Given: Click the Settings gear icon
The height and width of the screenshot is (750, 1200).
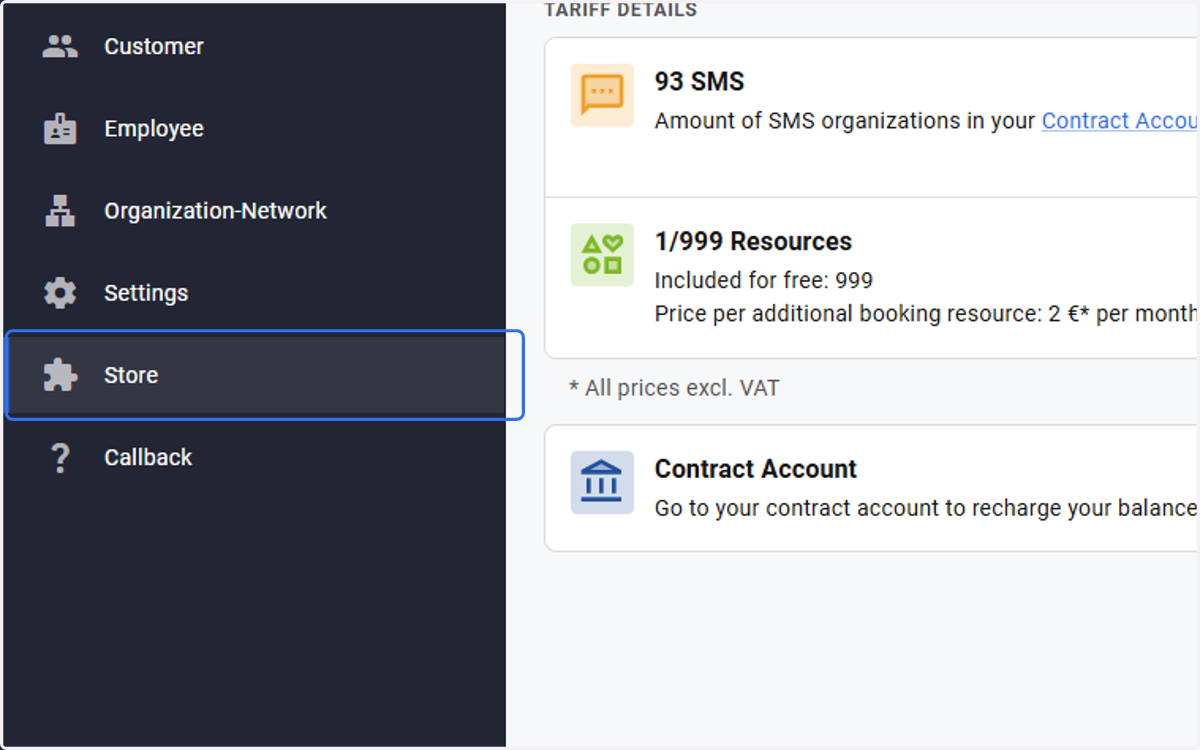Looking at the screenshot, I should click(60, 293).
